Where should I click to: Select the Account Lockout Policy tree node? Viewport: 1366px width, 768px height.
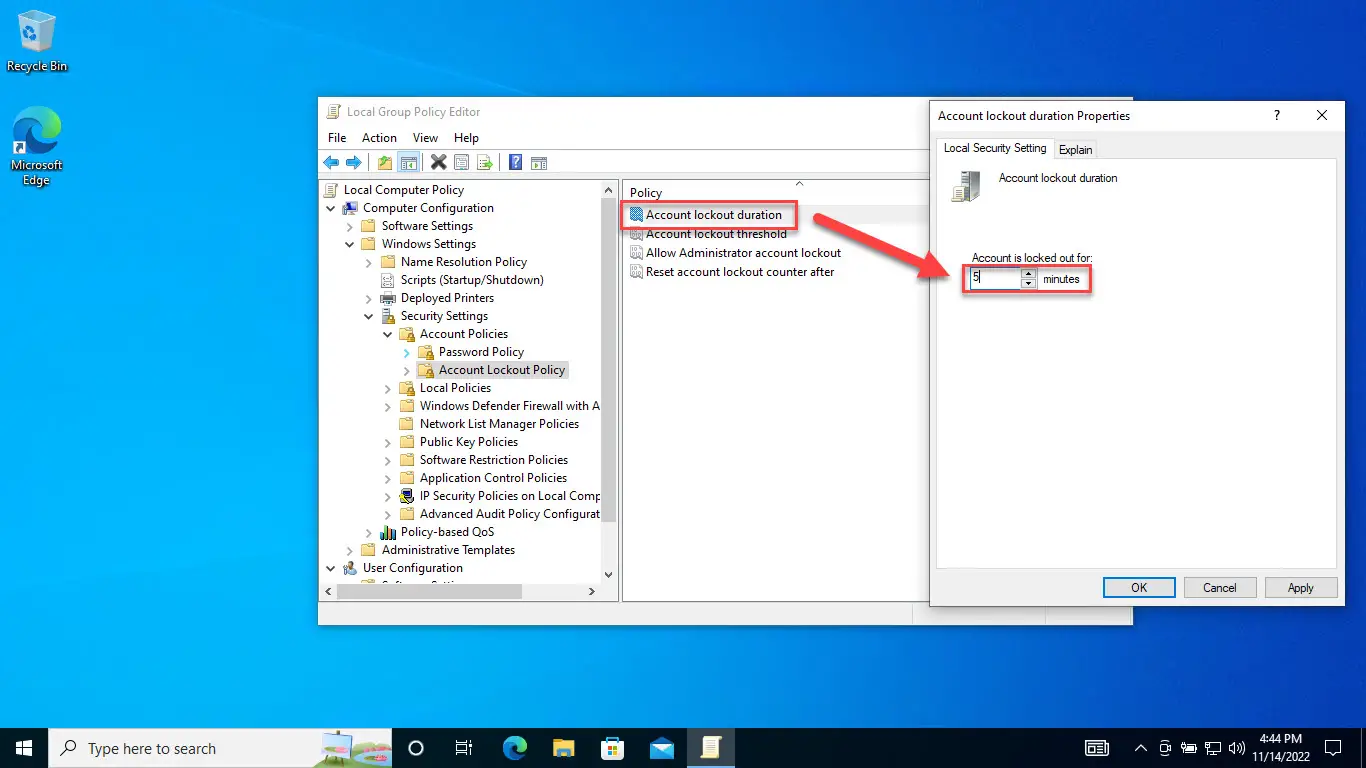click(502, 370)
